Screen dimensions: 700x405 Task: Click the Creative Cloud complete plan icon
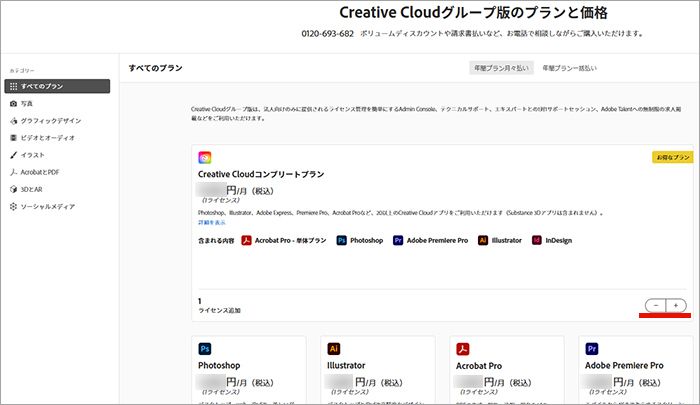[x=205, y=157]
